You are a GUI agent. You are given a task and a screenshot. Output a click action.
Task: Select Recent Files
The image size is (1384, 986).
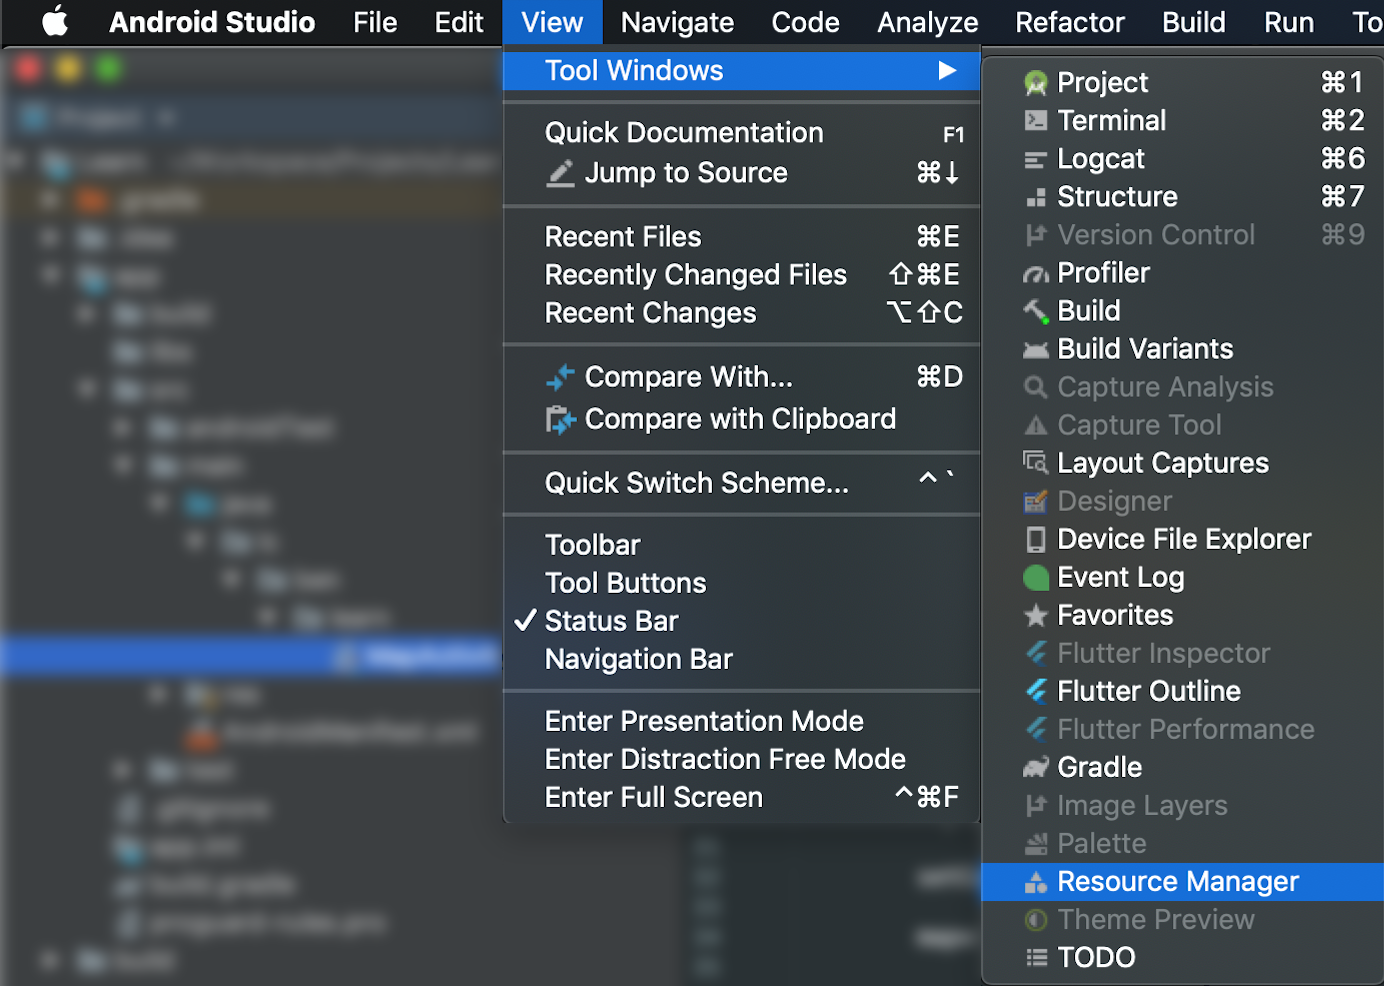[x=741, y=237]
